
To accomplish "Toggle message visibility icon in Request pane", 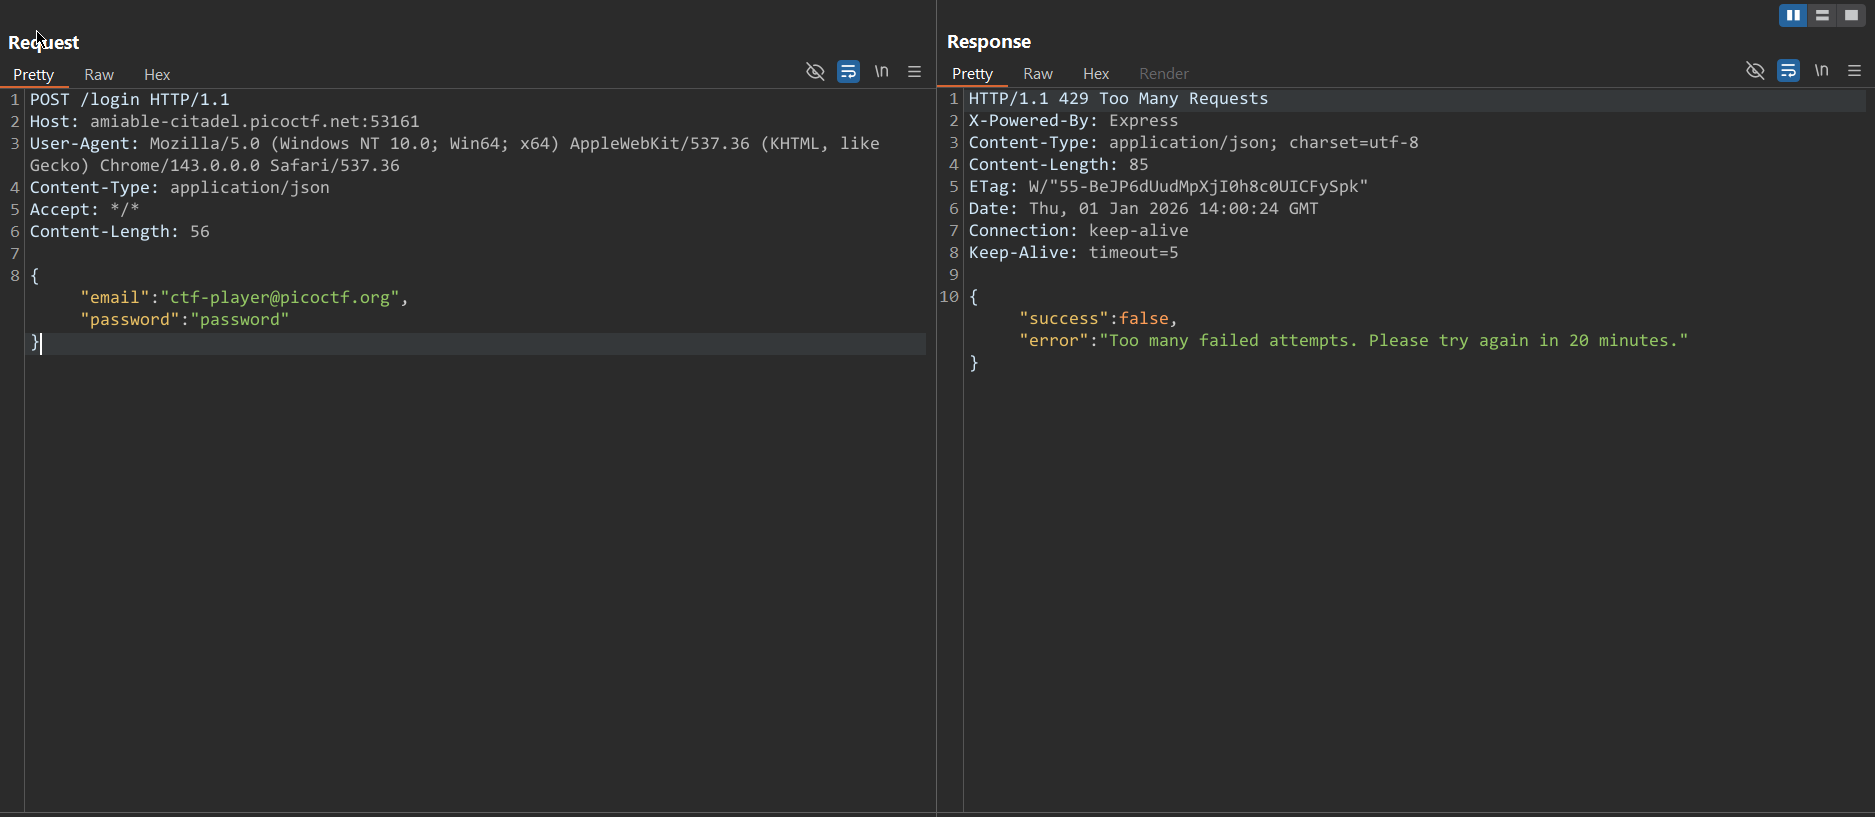I will coord(815,72).
